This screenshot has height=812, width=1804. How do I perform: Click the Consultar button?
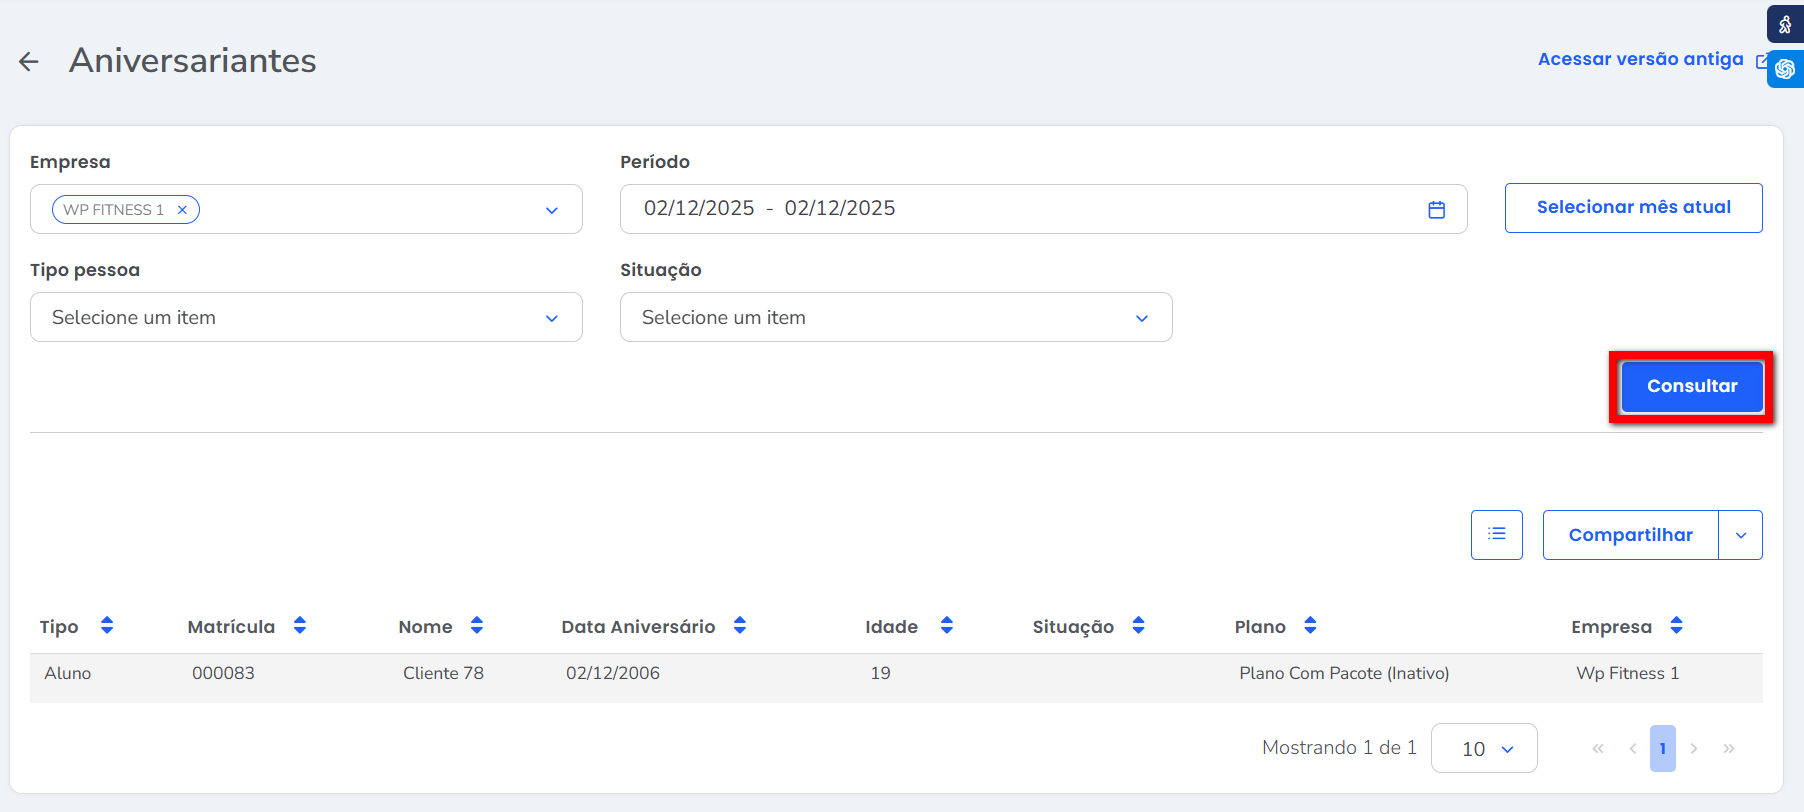click(1691, 387)
